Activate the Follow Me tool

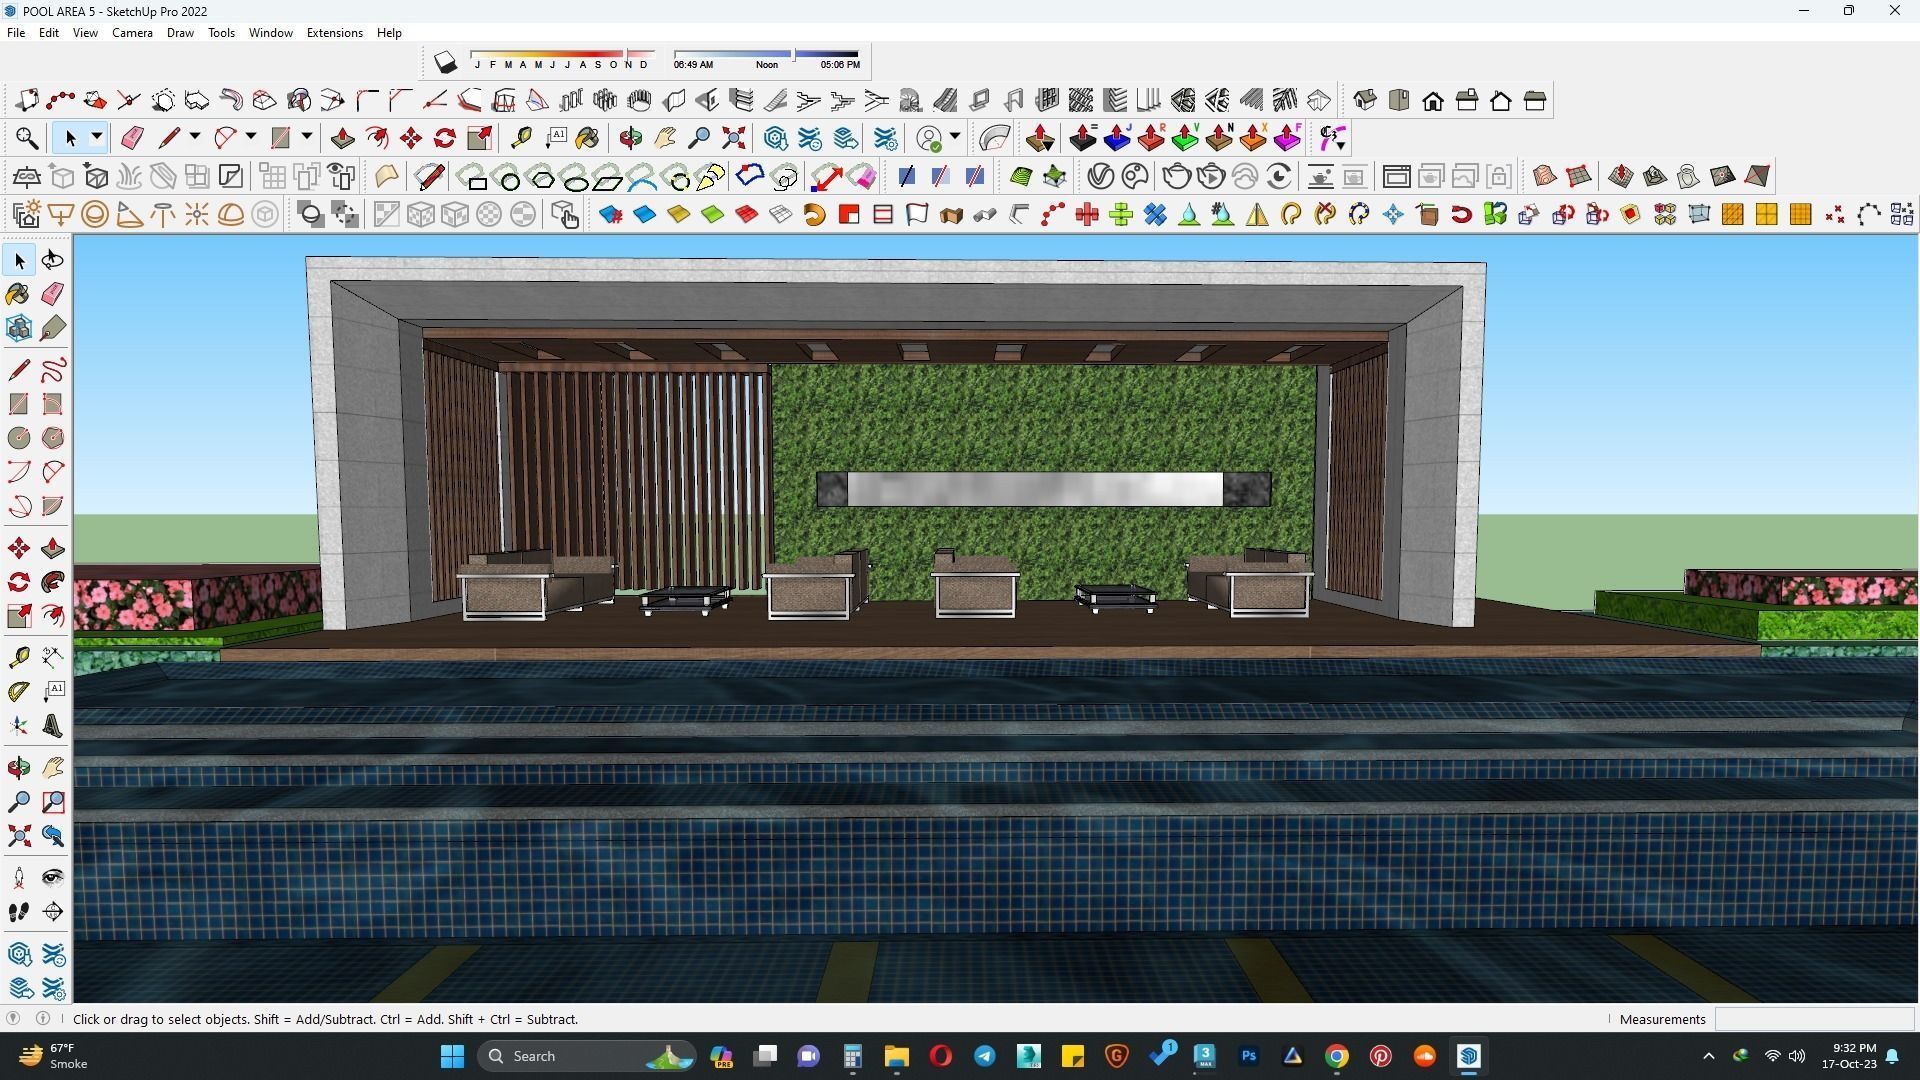(53, 582)
